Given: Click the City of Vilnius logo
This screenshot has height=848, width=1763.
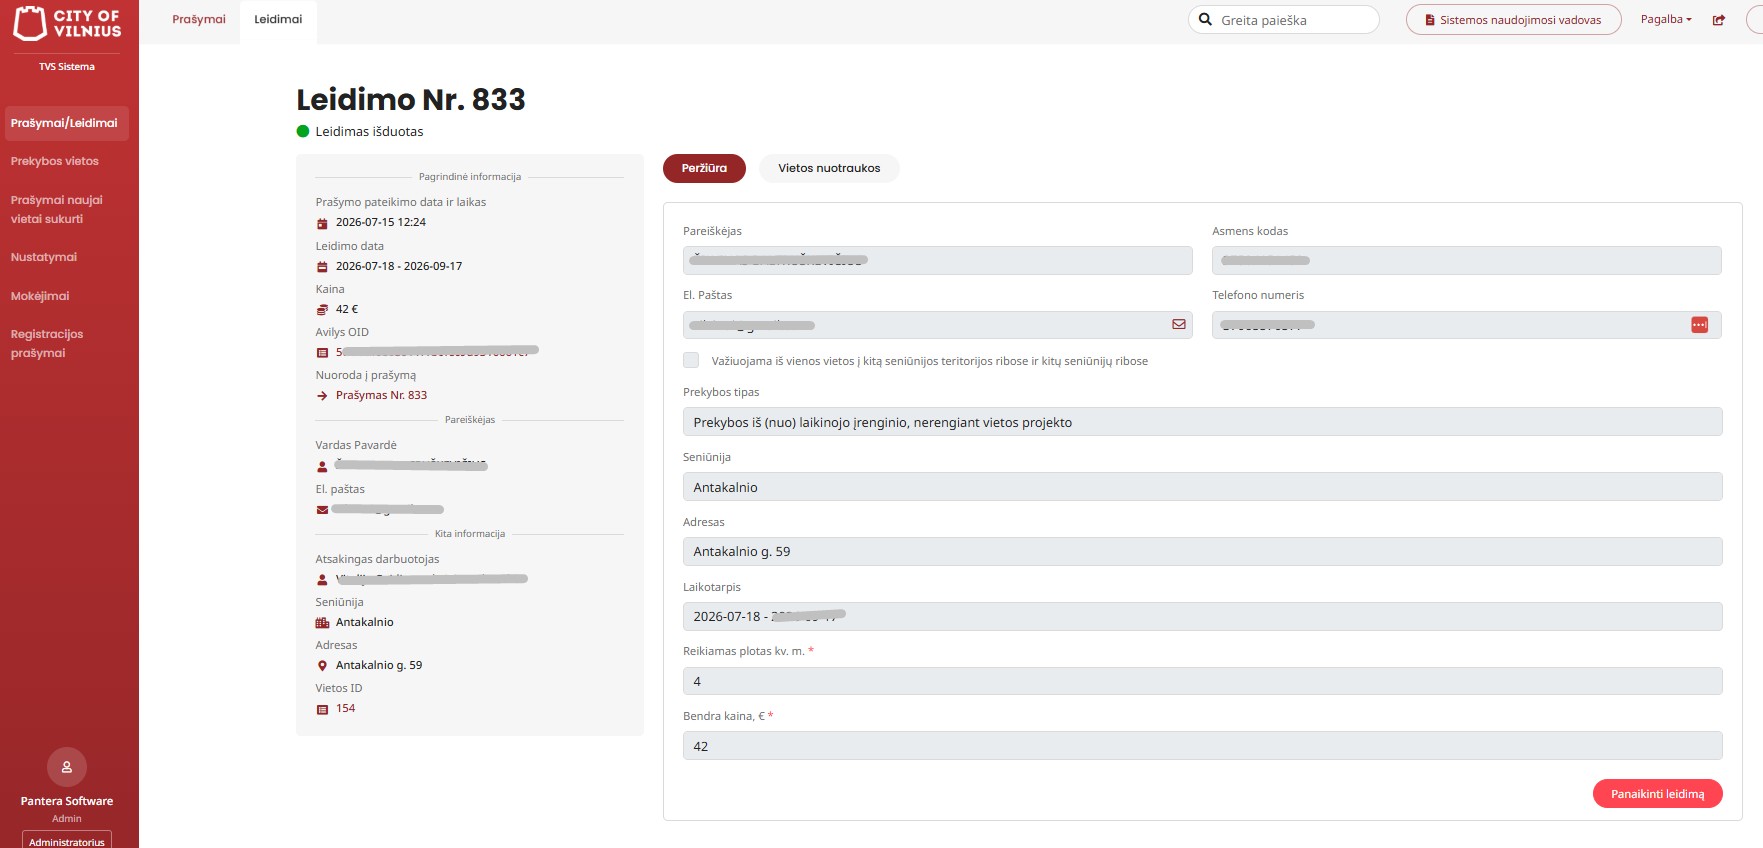Looking at the screenshot, I should (67, 23).
